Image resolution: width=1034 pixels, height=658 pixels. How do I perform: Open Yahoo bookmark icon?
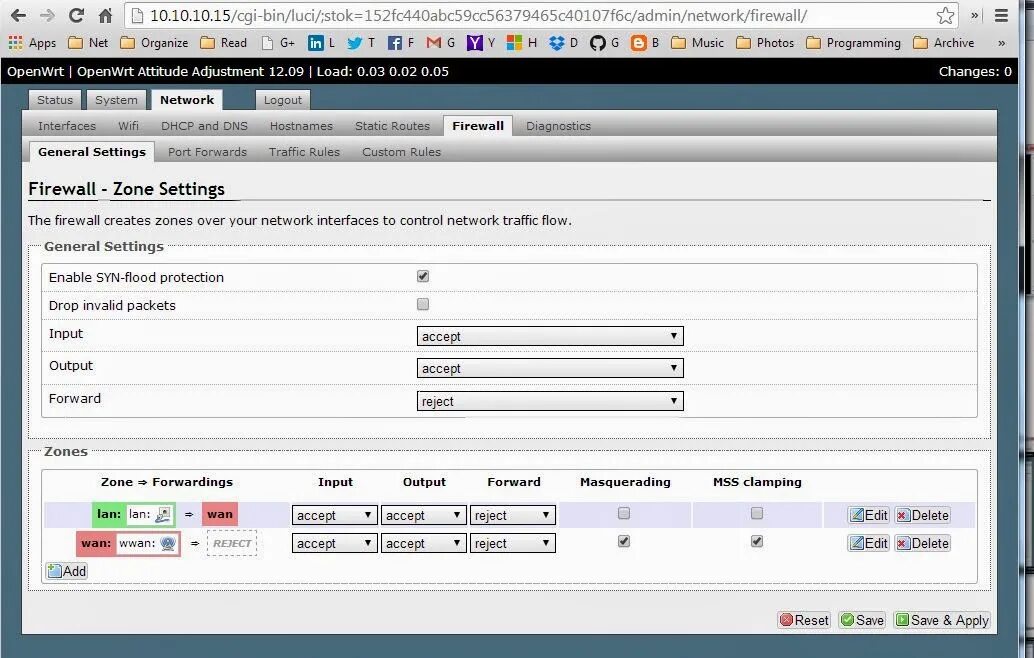tap(474, 43)
